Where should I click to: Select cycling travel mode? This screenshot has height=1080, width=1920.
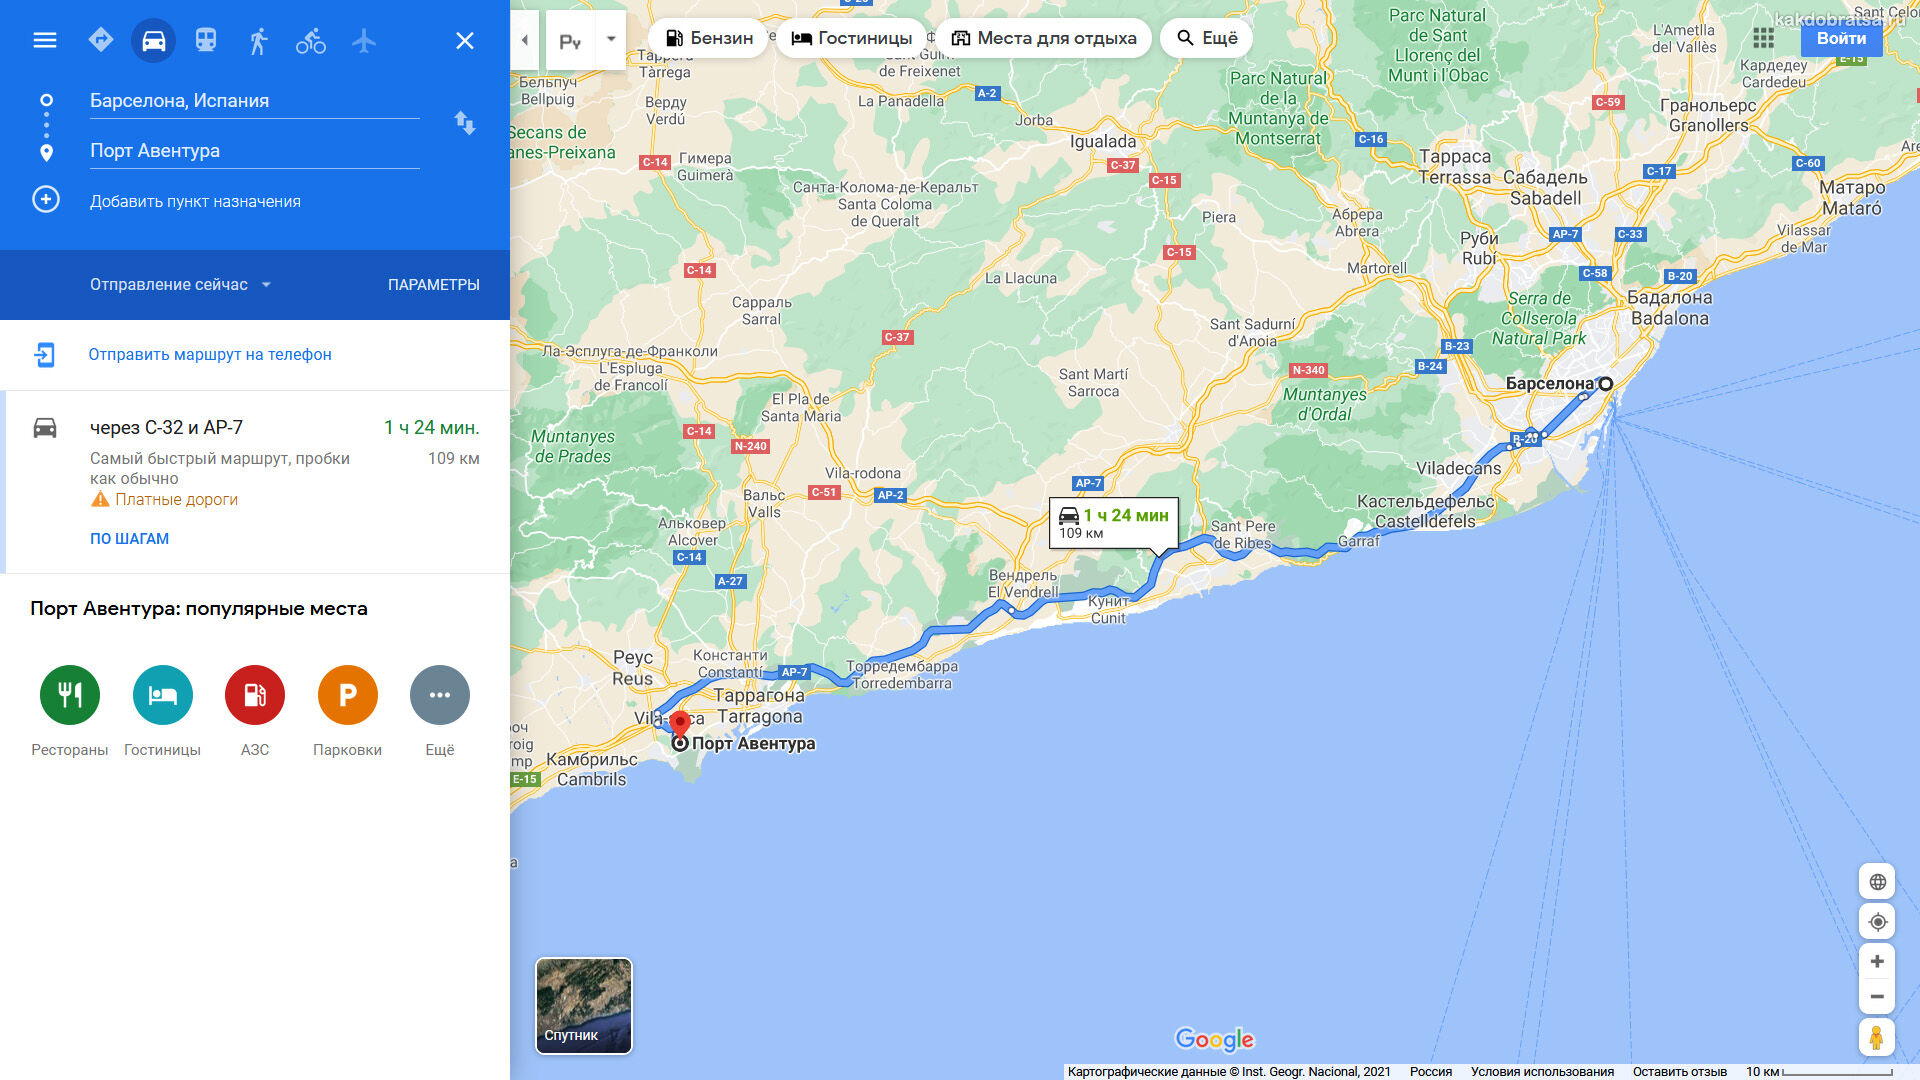click(x=311, y=40)
